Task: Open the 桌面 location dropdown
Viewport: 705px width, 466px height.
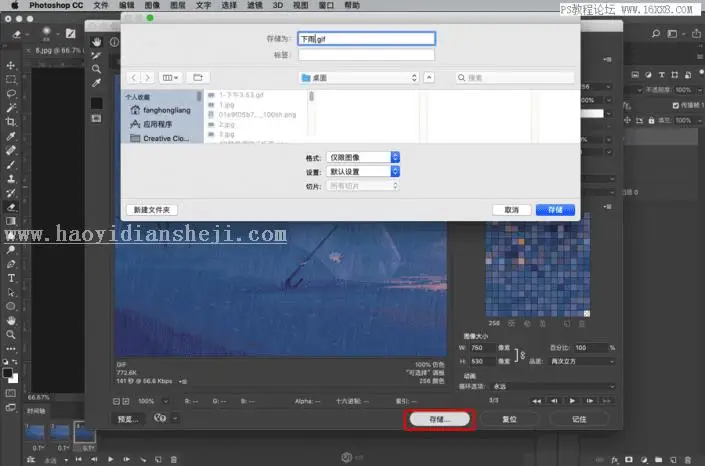Action: [359, 78]
